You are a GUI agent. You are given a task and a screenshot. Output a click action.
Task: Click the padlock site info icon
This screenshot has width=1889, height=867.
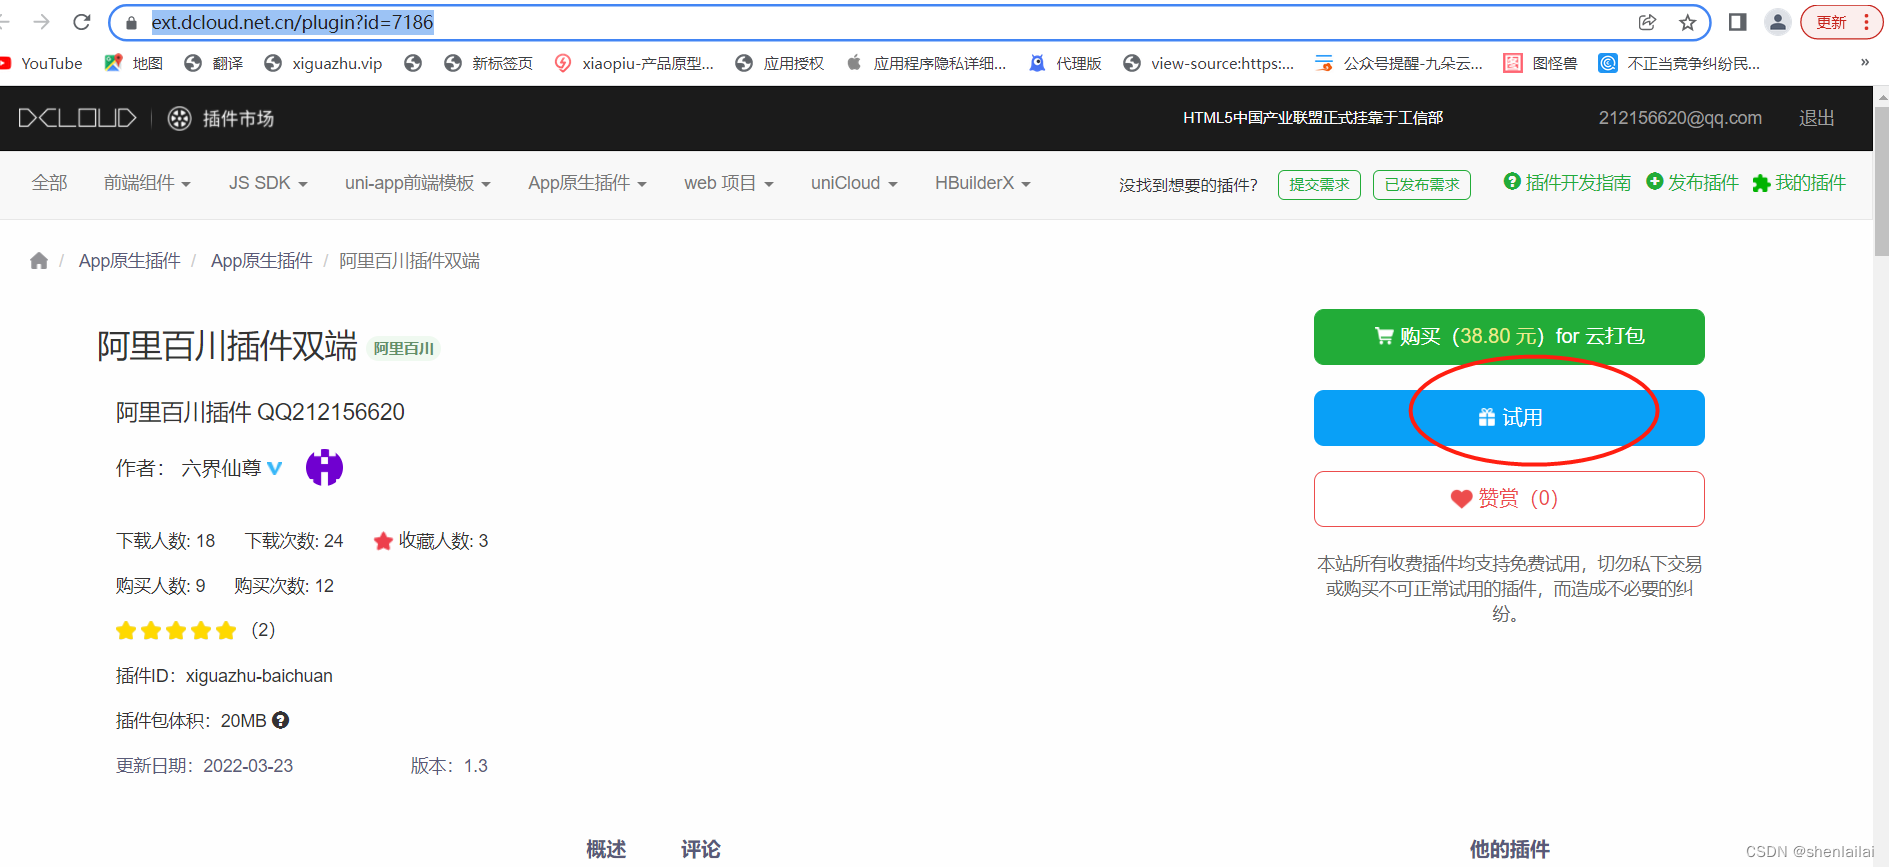coord(131,22)
